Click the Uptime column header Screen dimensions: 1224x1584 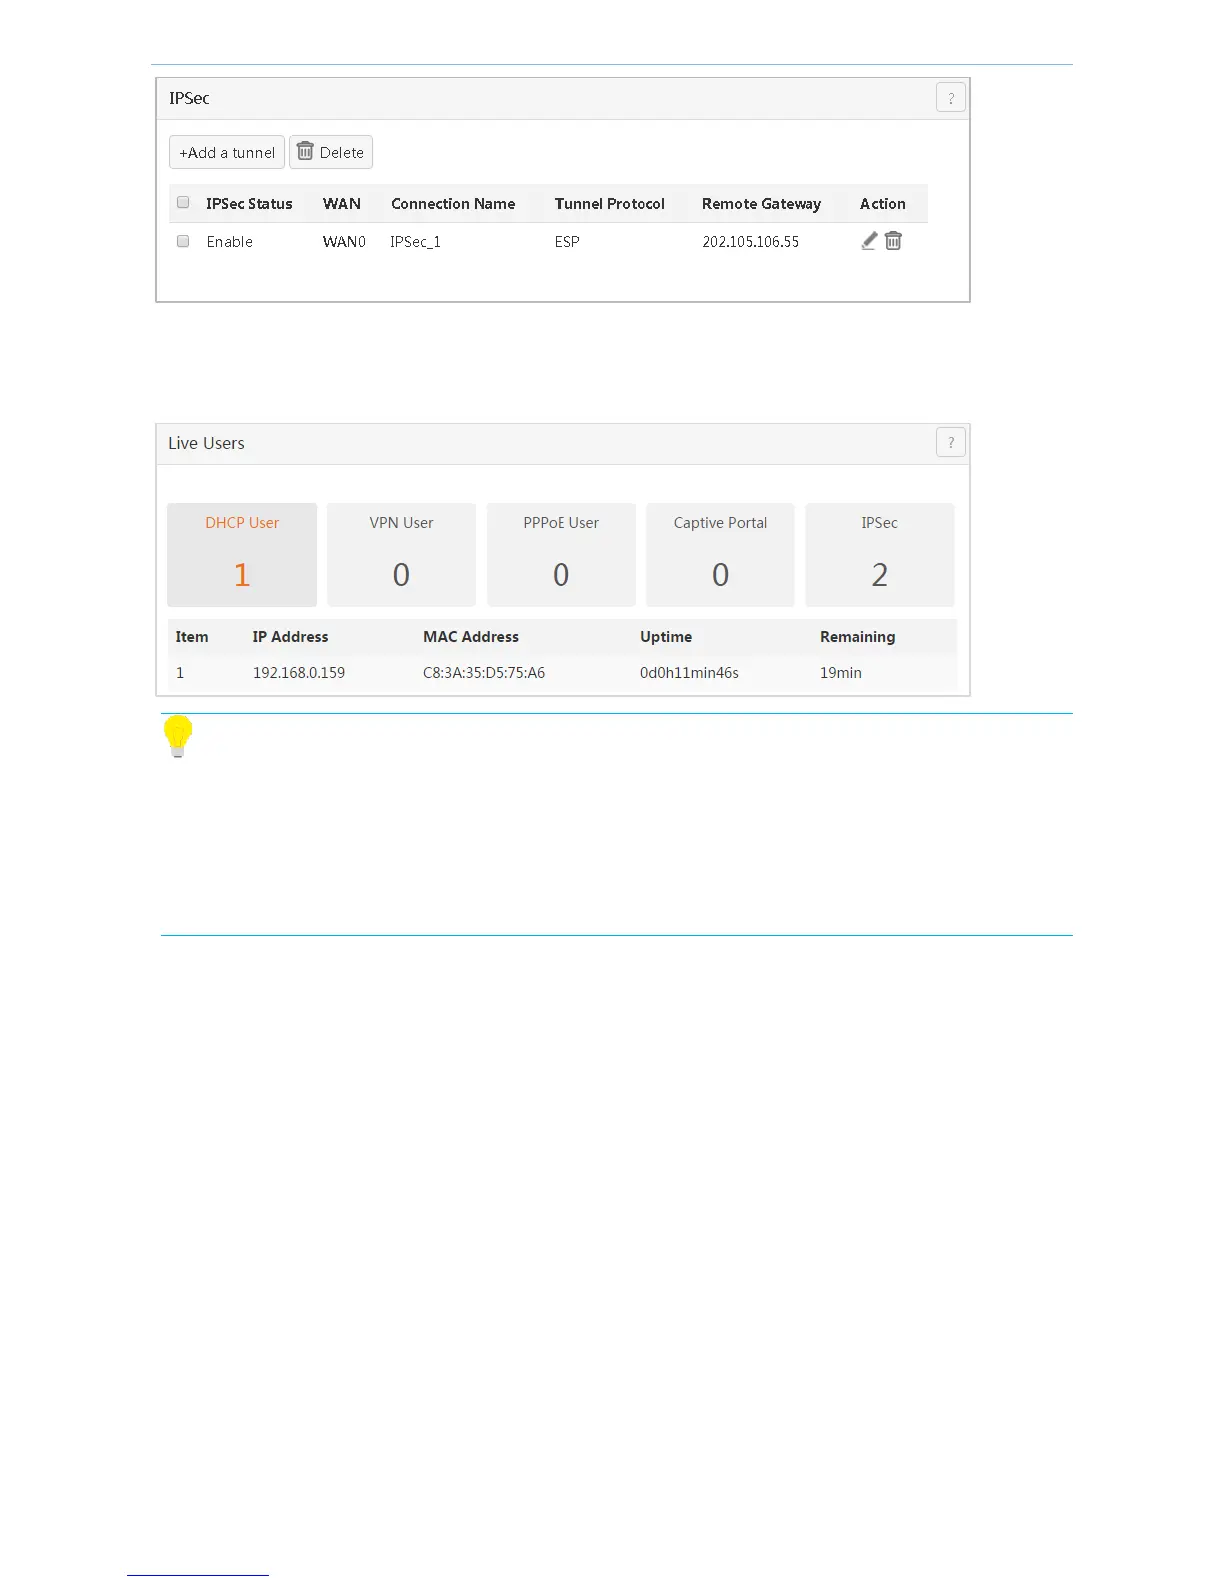(x=666, y=637)
